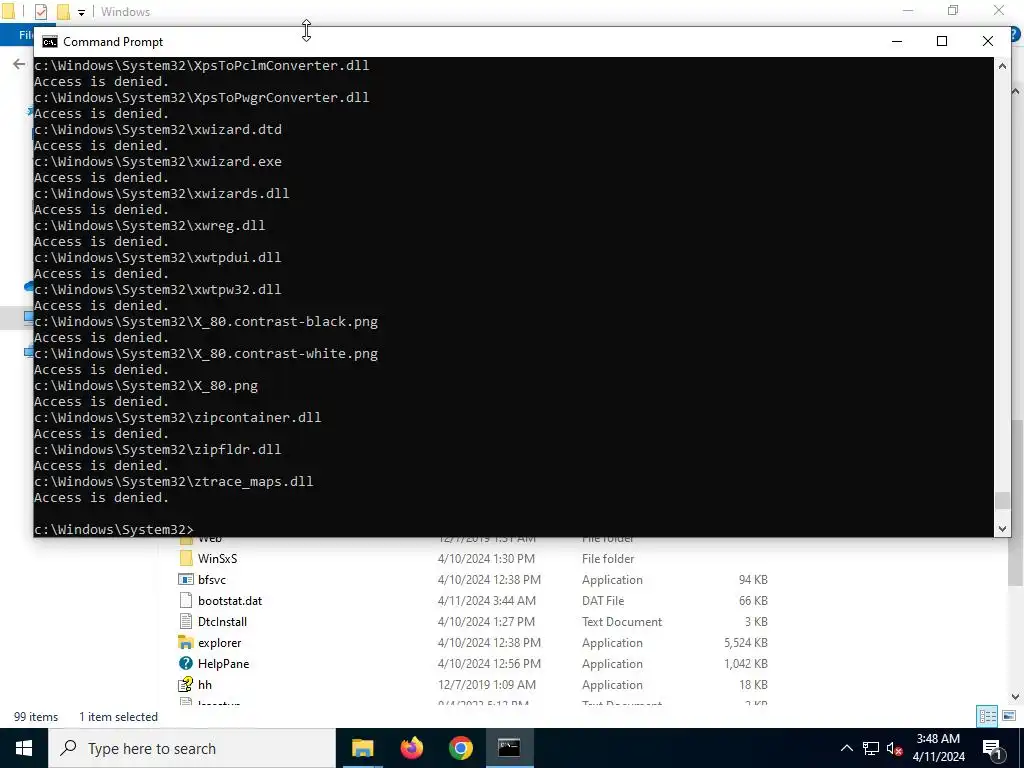Open the WinSxS folder icon
This screenshot has width=1024, height=768.
pos(186,558)
